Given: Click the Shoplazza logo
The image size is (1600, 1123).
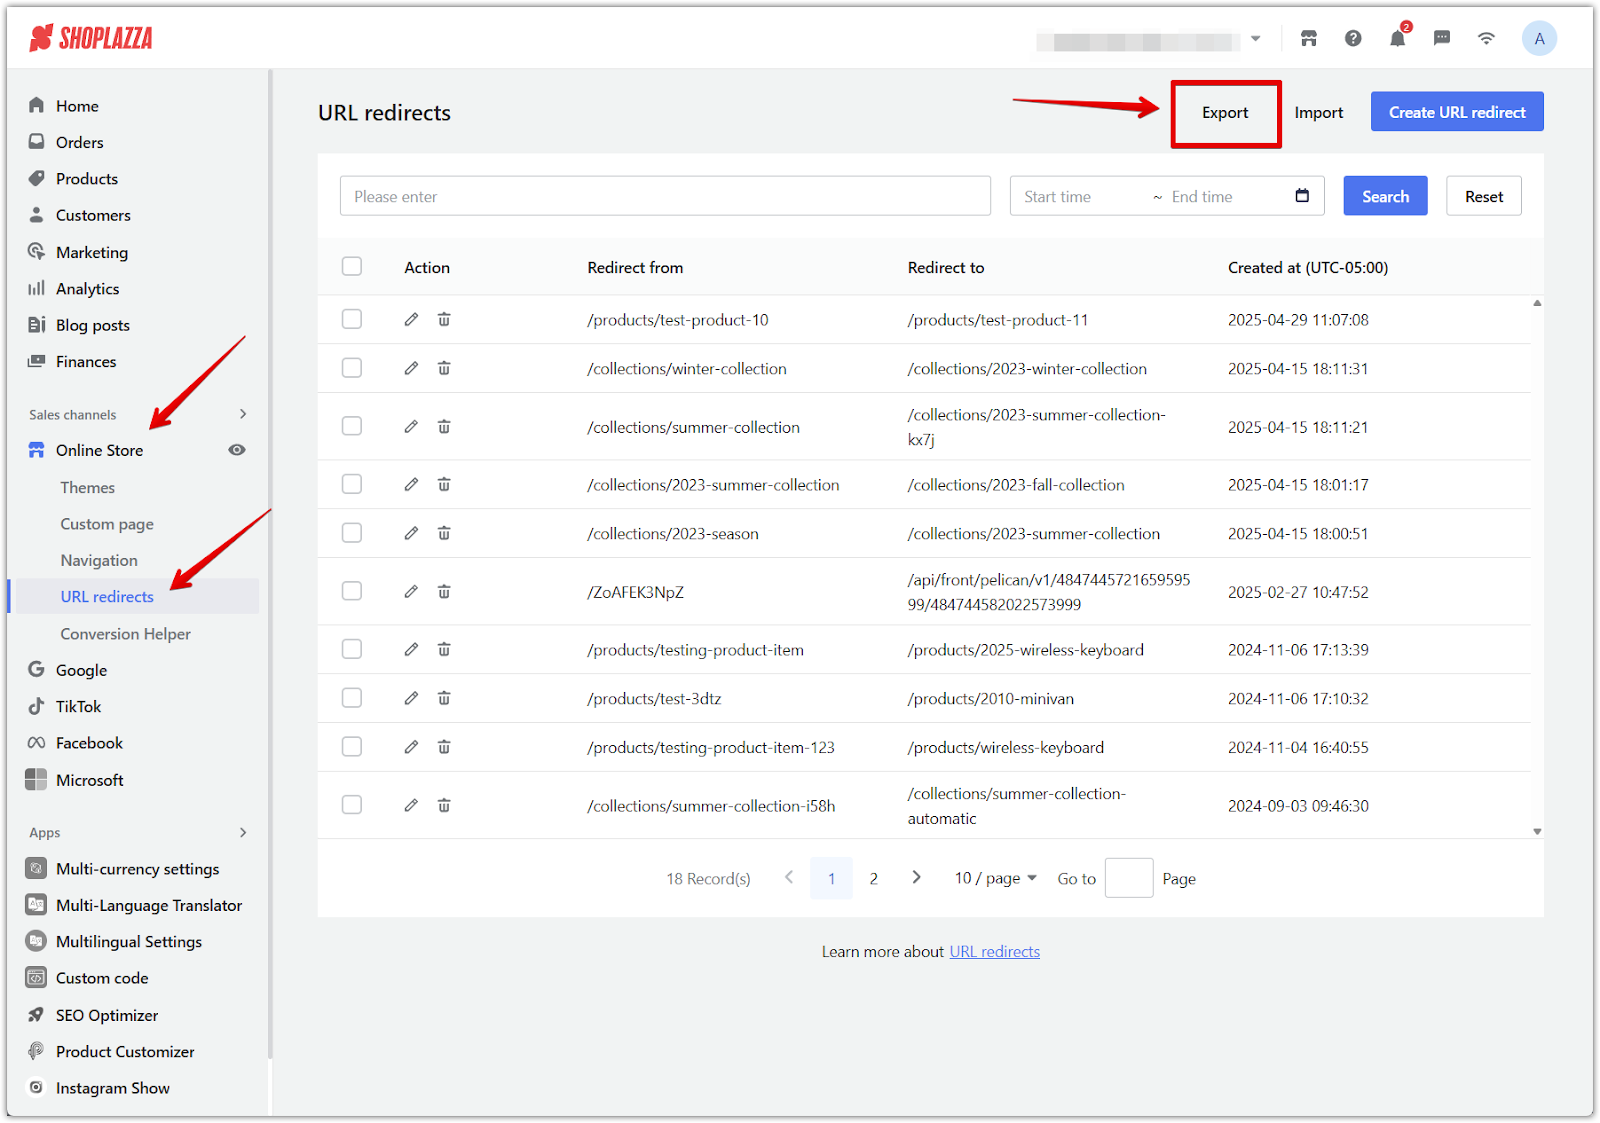Looking at the screenshot, I should [x=91, y=39].
